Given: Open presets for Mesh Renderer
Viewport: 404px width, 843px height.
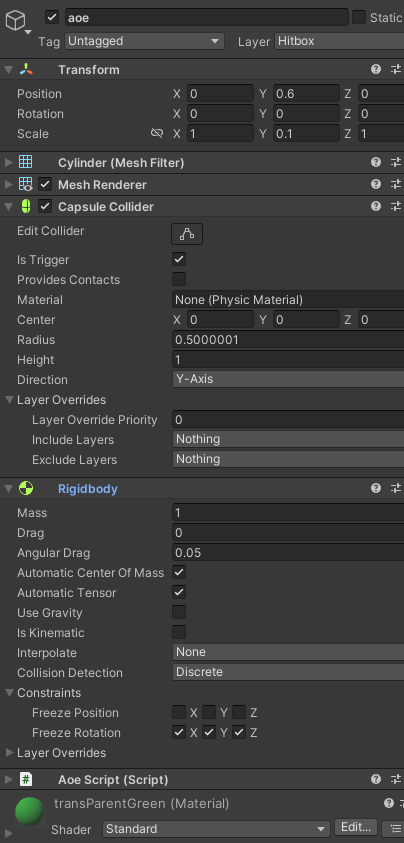Looking at the screenshot, I should point(396,184).
